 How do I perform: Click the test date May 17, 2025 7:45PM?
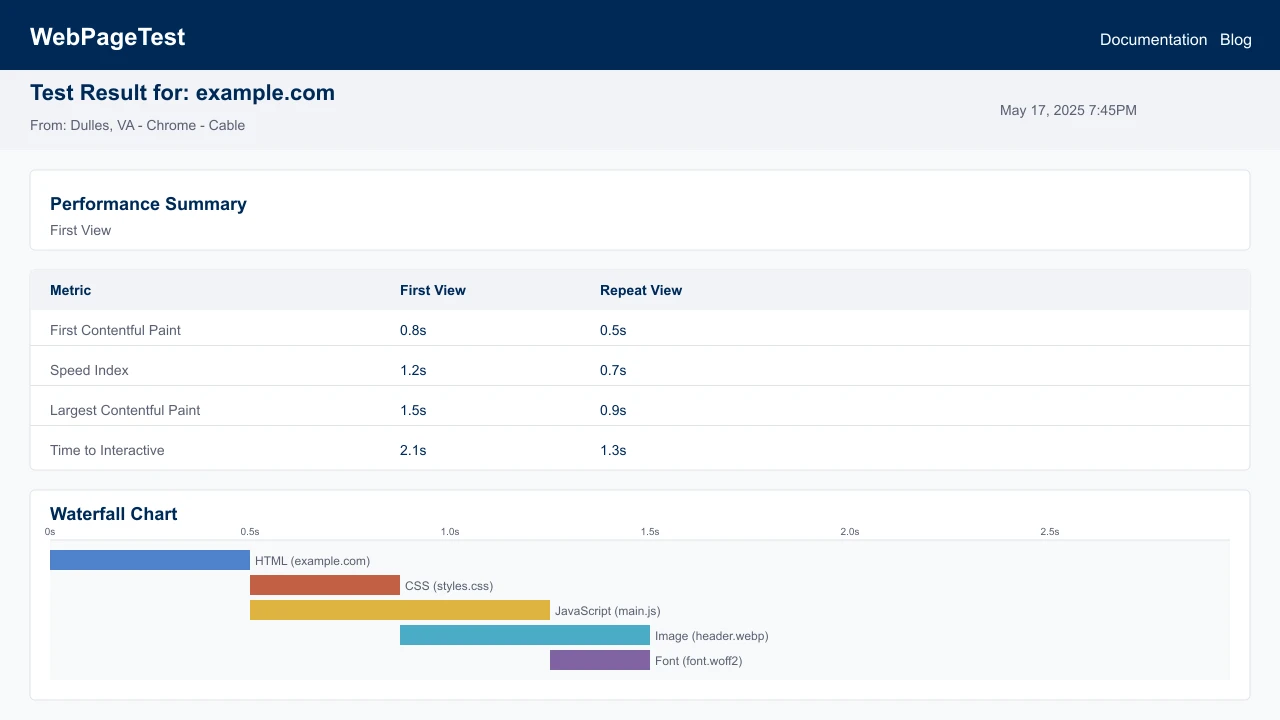(1068, 110)
